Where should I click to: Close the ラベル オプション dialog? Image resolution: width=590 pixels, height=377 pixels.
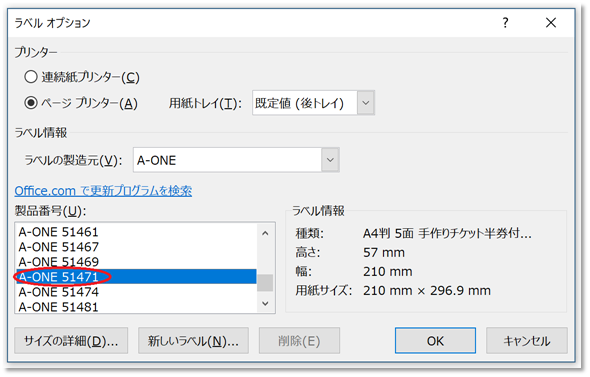[x=551, y=23]
